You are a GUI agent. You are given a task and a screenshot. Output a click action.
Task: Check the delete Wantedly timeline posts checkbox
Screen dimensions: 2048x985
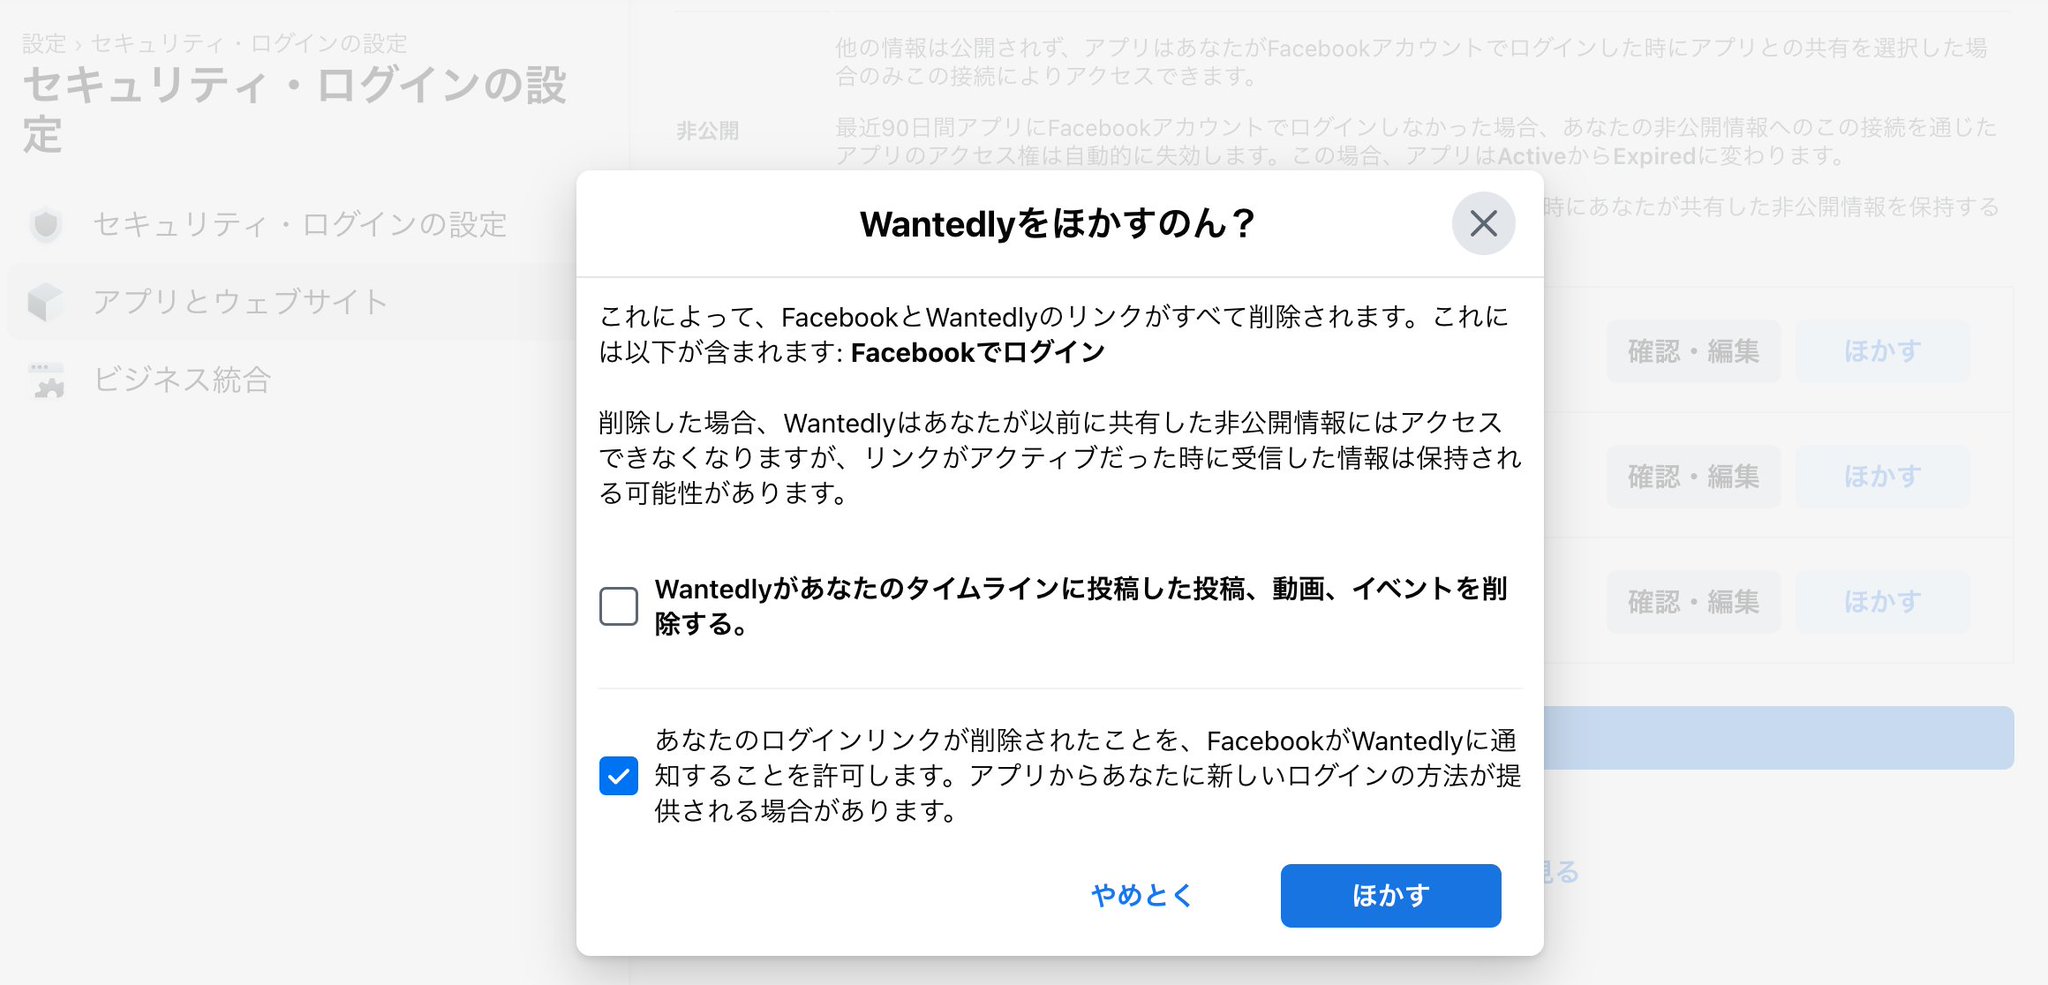tap(618, 606)
